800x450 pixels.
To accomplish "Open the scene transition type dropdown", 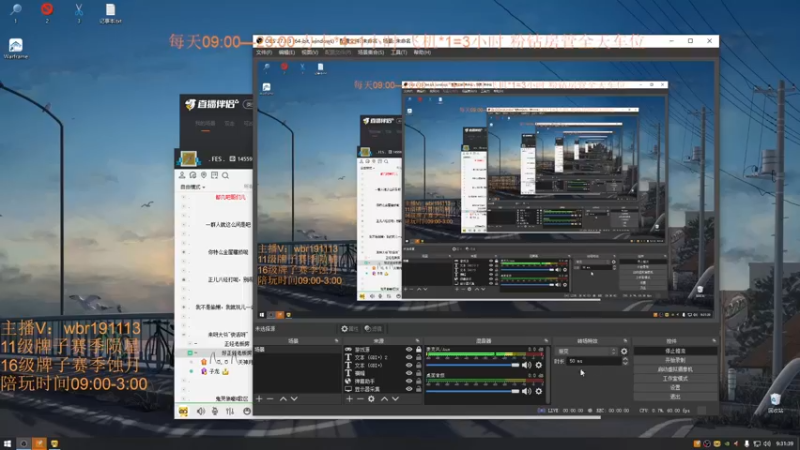I will point(587,351).
